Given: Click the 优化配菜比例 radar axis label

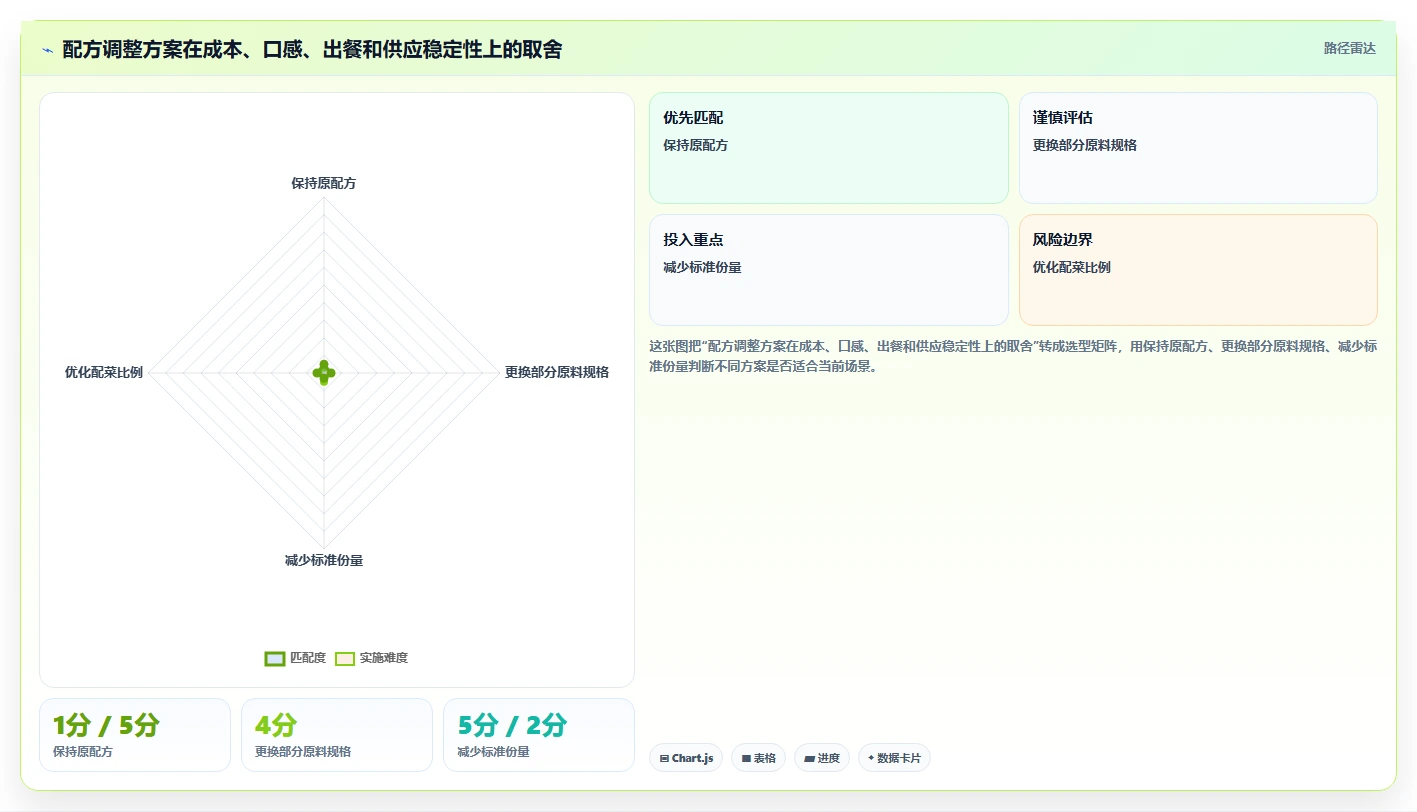Looking at the screenshot, I should point(104,372).
